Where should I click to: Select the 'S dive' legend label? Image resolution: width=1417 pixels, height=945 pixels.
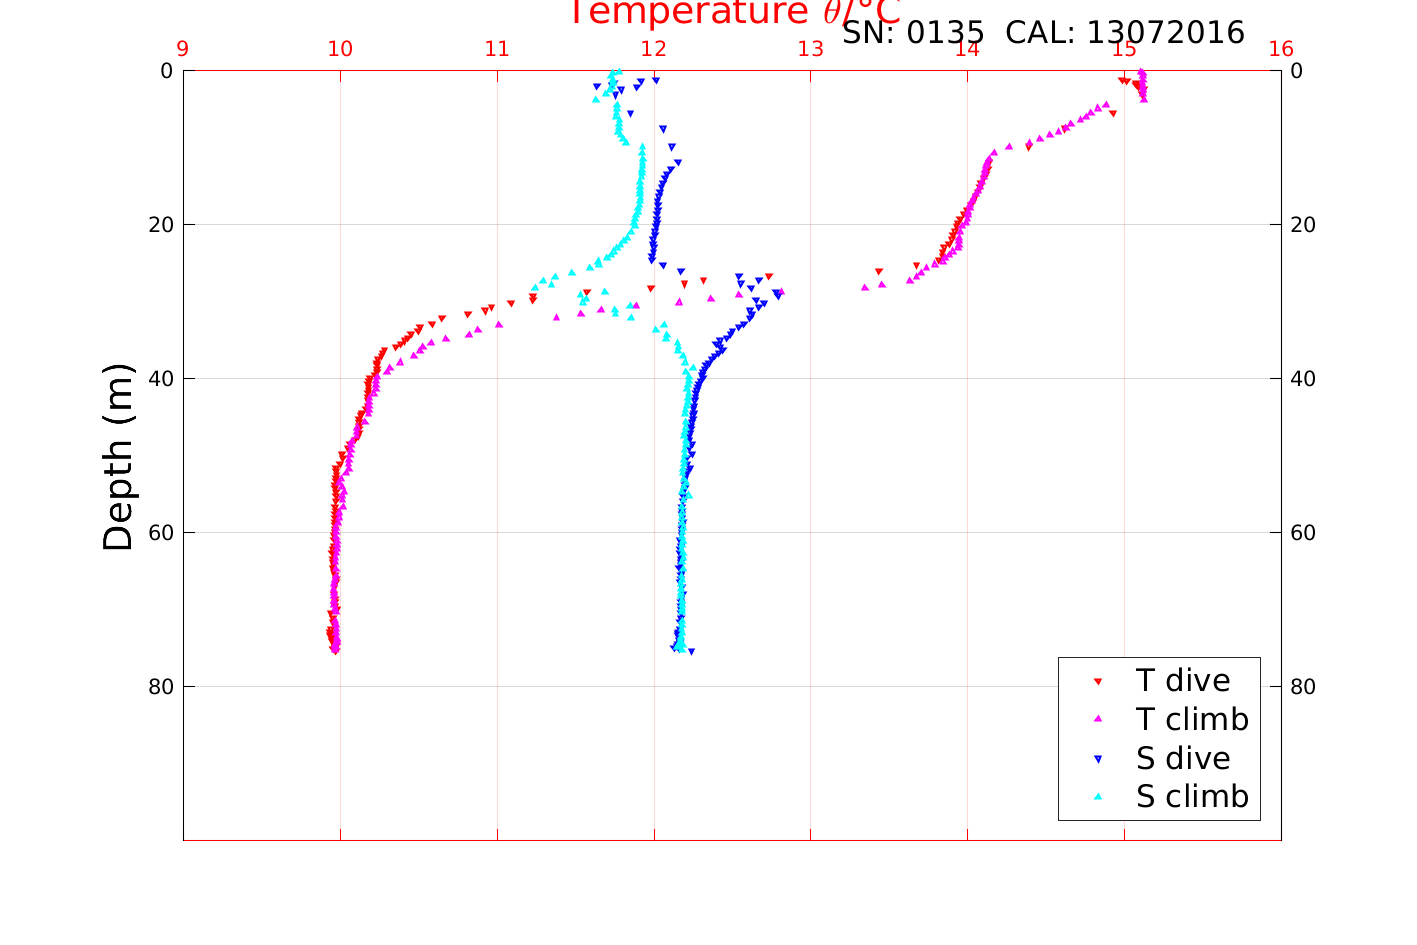click(1182, 759)
